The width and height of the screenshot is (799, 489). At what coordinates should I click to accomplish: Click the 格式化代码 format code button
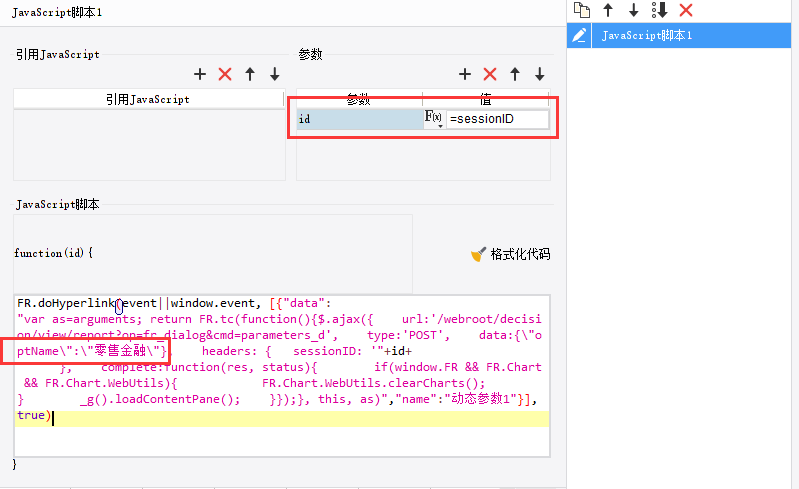point(511,254)
